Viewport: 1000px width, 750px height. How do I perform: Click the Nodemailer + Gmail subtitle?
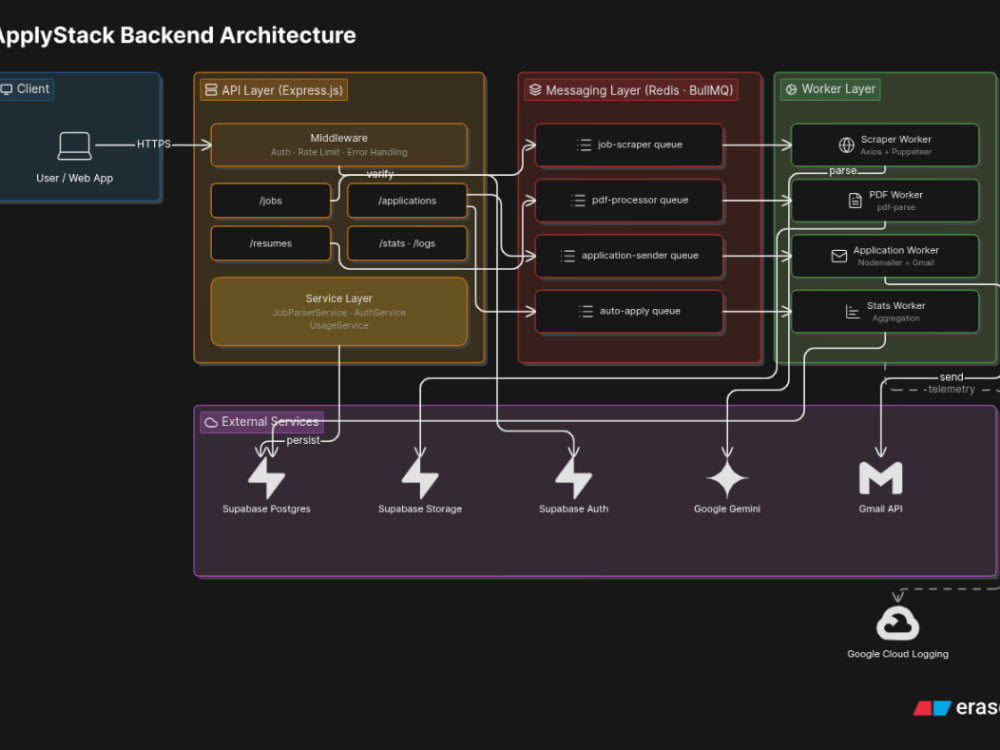point(896,263)
